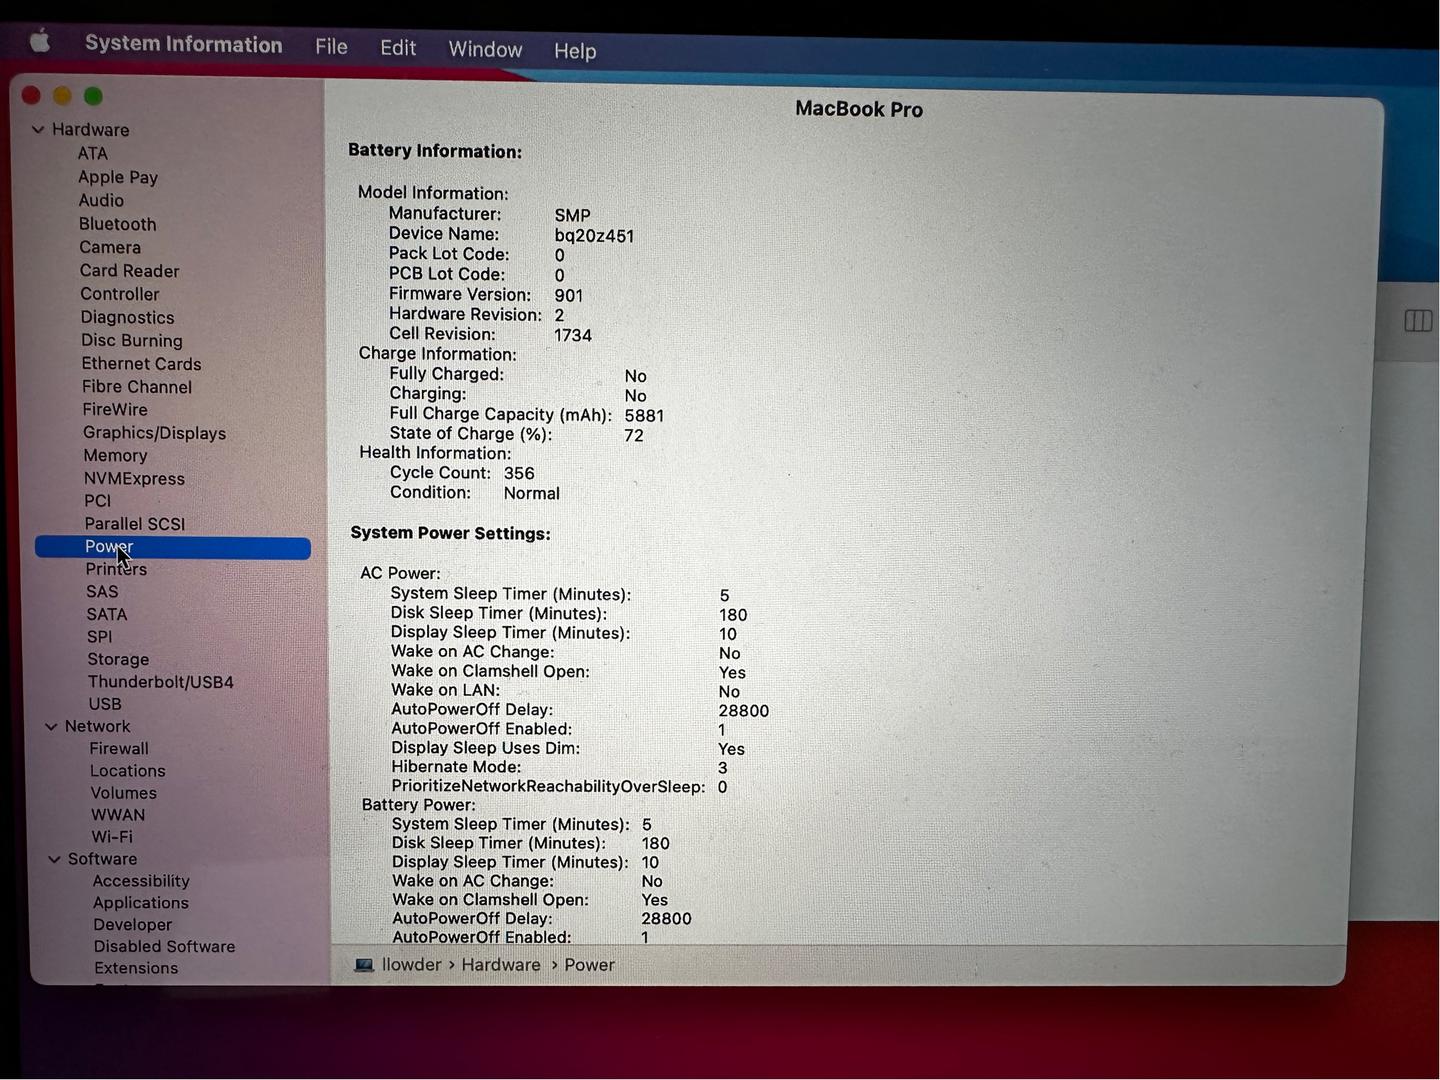Select Parallel SCSI in the sidebar

tap(135, 524)
